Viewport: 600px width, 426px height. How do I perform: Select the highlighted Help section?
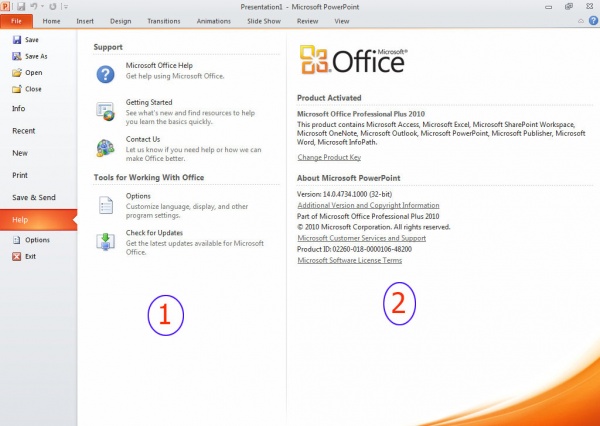[x=38, y=220]
